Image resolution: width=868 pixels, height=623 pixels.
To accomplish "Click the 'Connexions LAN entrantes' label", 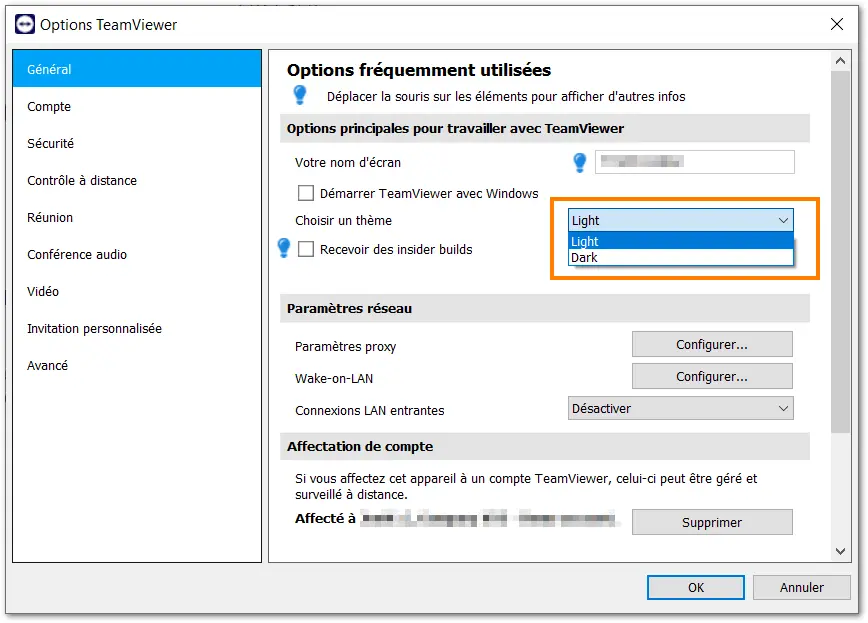I will click(370, 410).
